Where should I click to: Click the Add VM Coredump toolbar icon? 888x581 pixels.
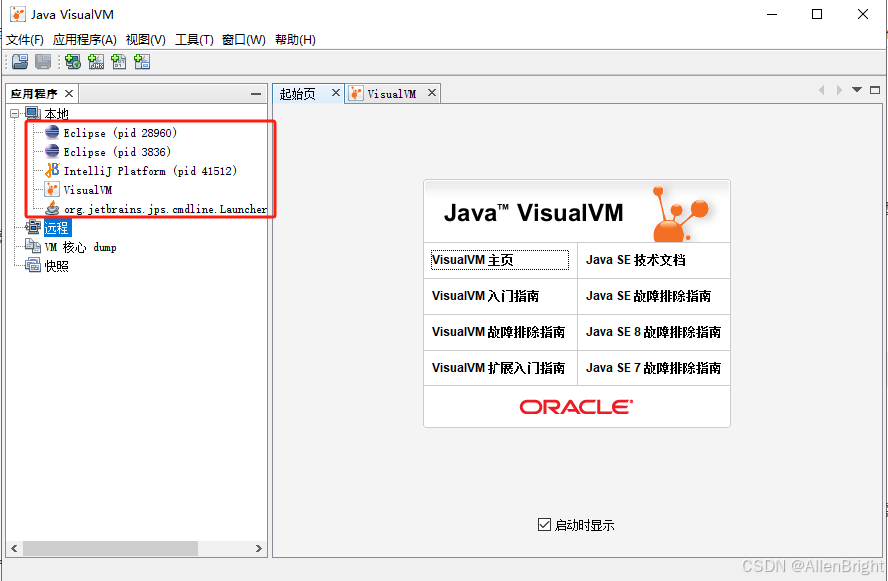coord(119,62)
